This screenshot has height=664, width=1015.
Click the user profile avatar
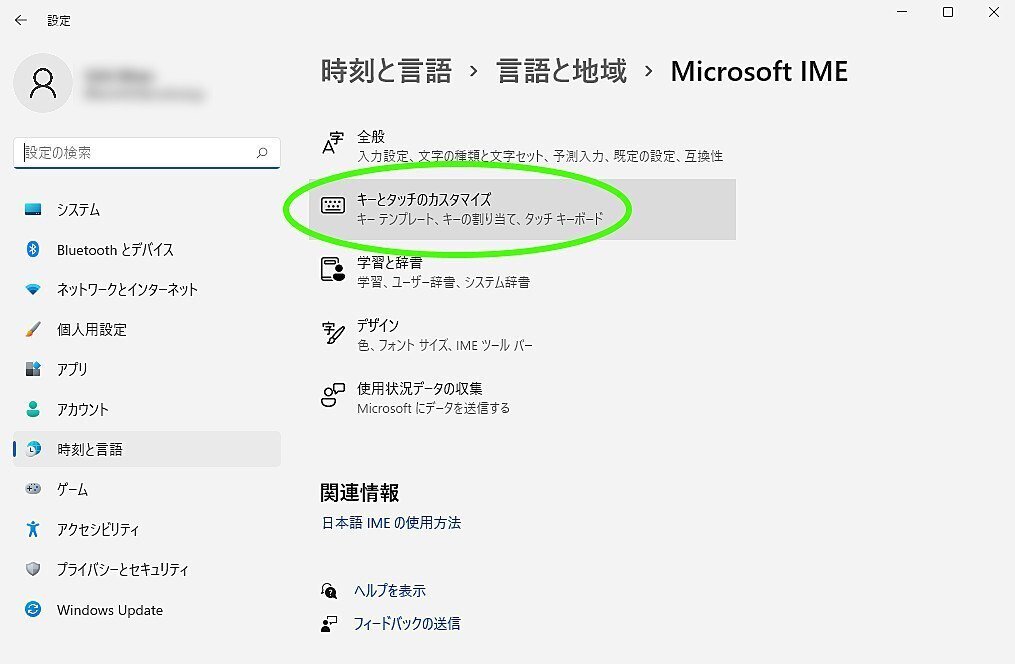pos(43,83)
